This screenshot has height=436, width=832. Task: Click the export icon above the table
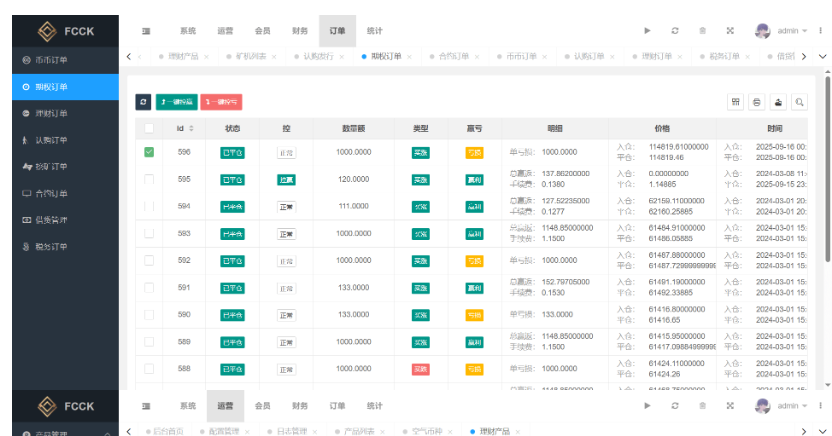778,102
